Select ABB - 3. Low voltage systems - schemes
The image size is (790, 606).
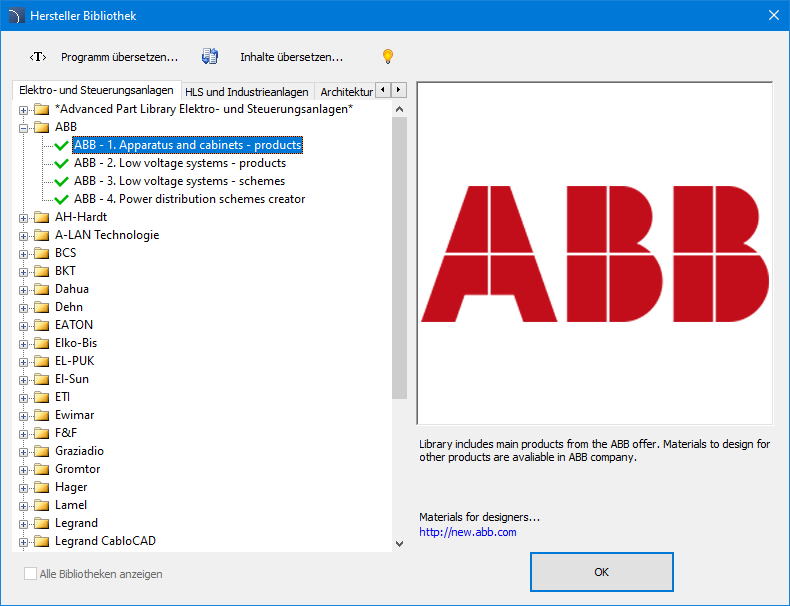click(x=179, y=181)
